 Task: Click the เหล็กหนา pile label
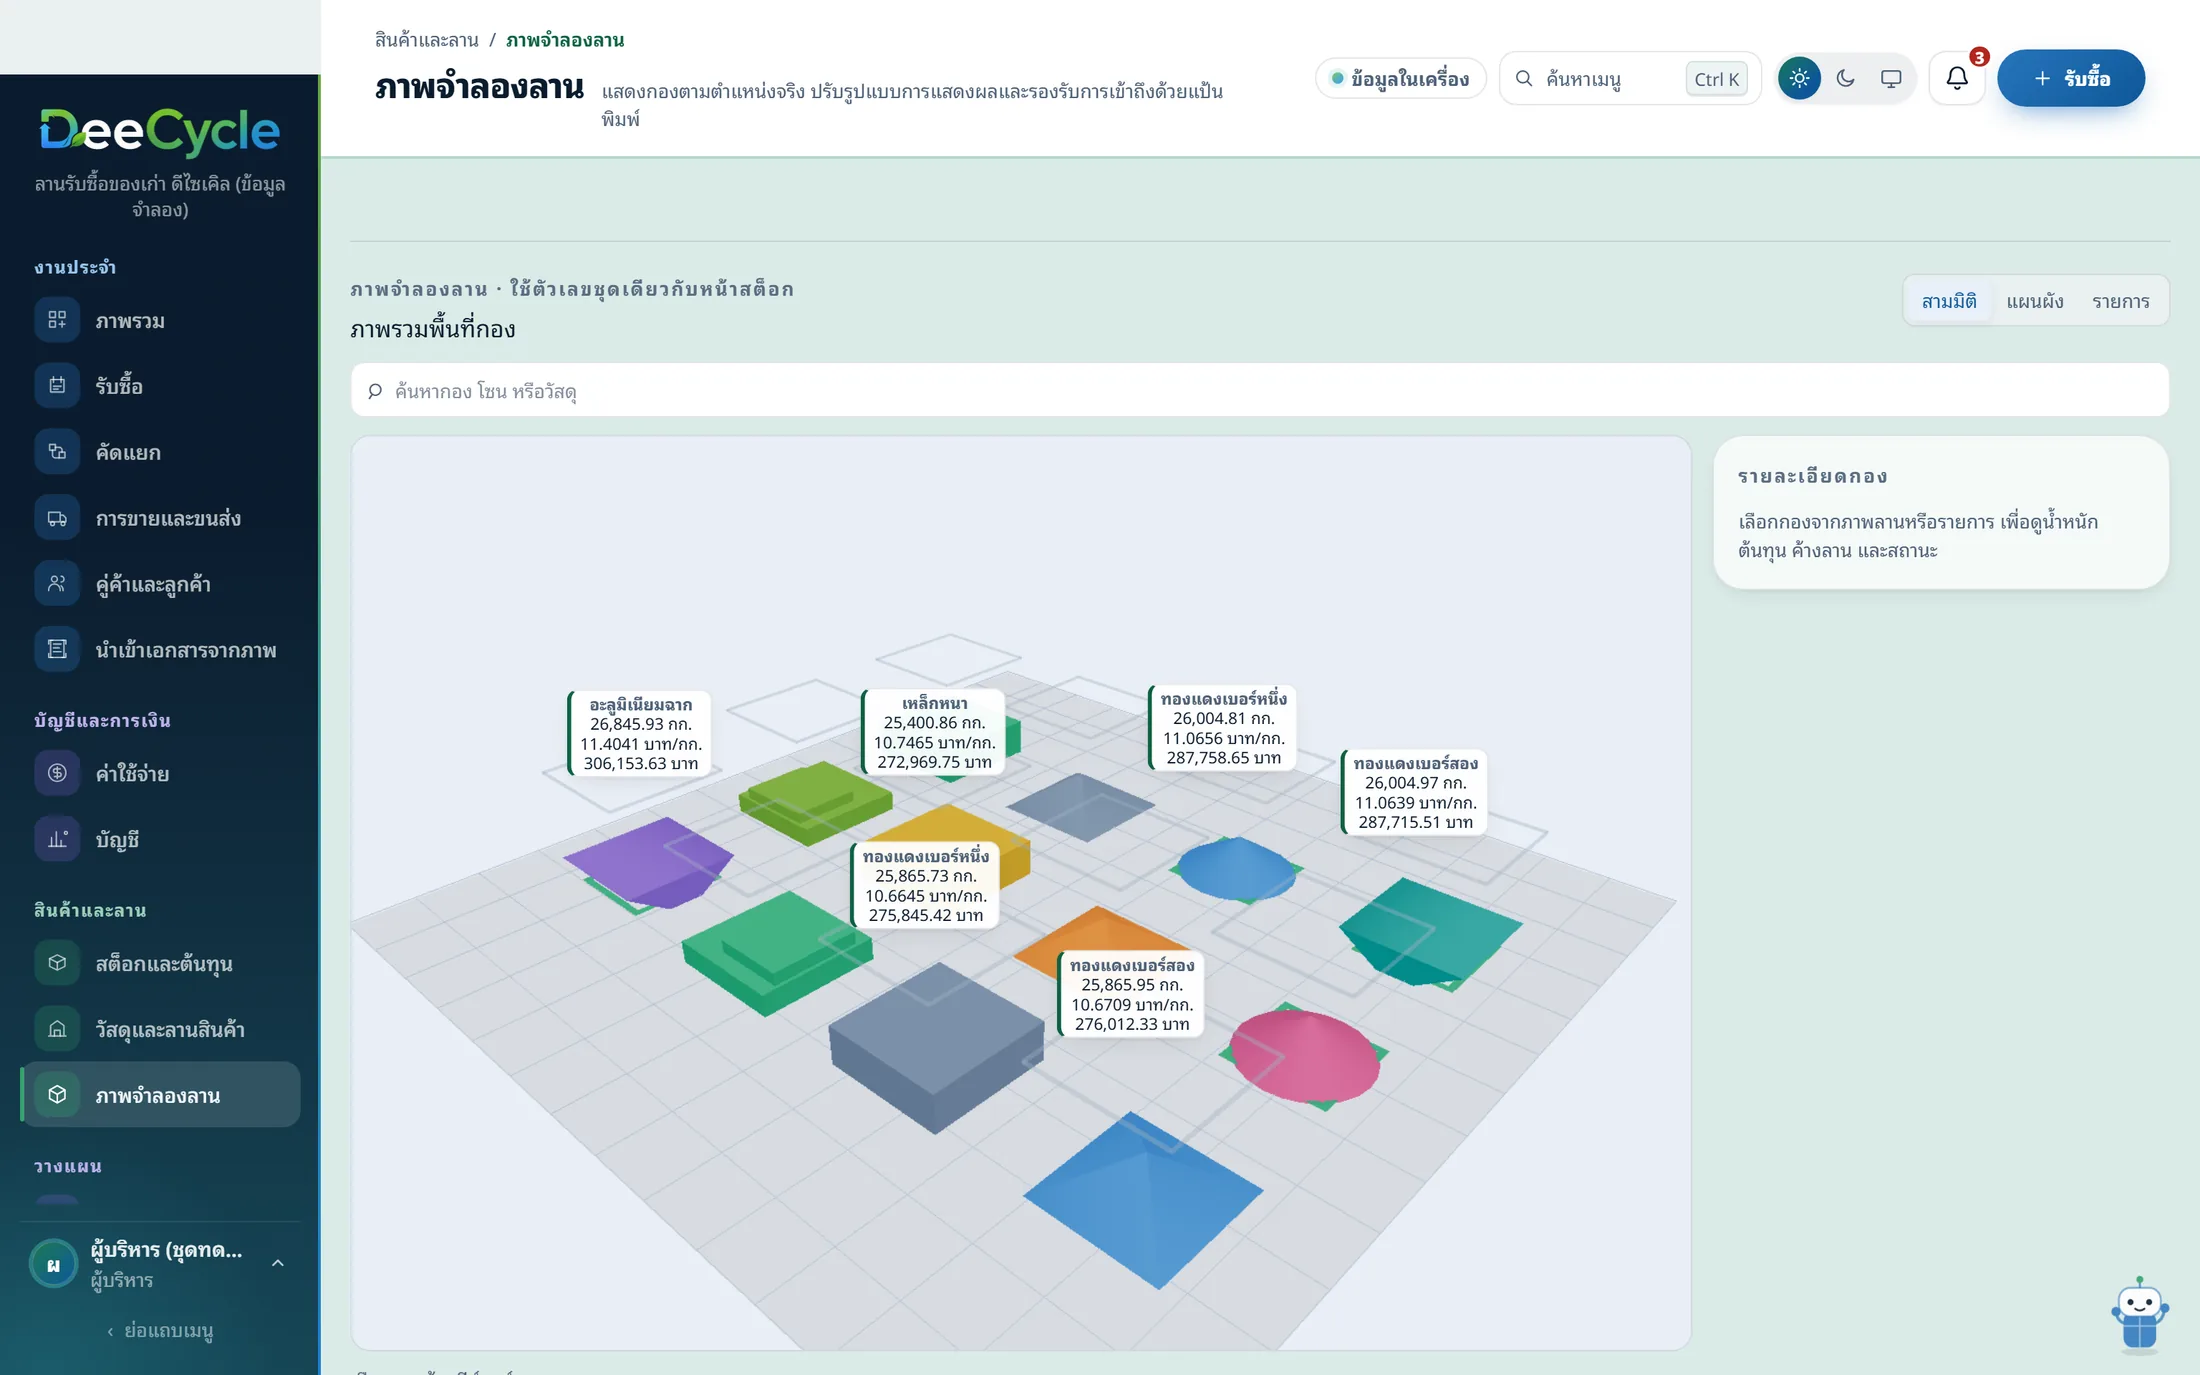[x=935, y=732]
